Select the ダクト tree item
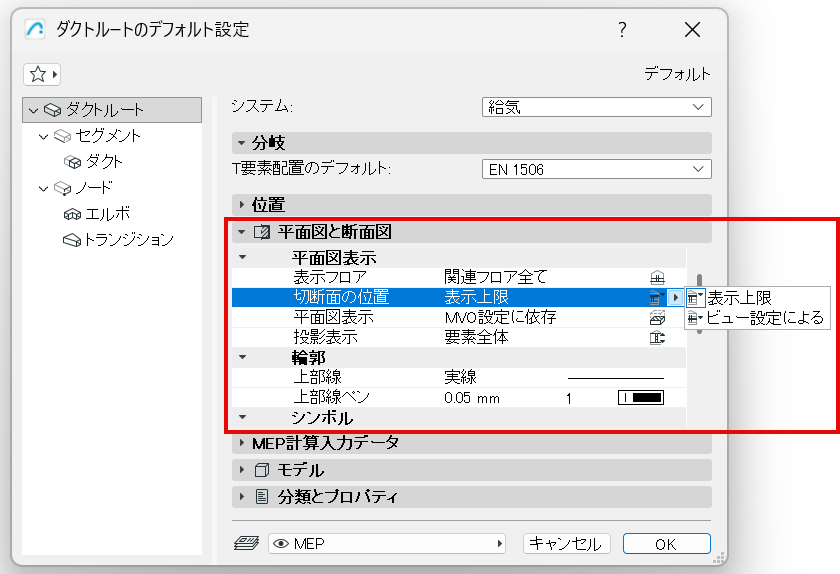Image resolution: width=840 pixels, height=574 pixels. coord(104,161)
